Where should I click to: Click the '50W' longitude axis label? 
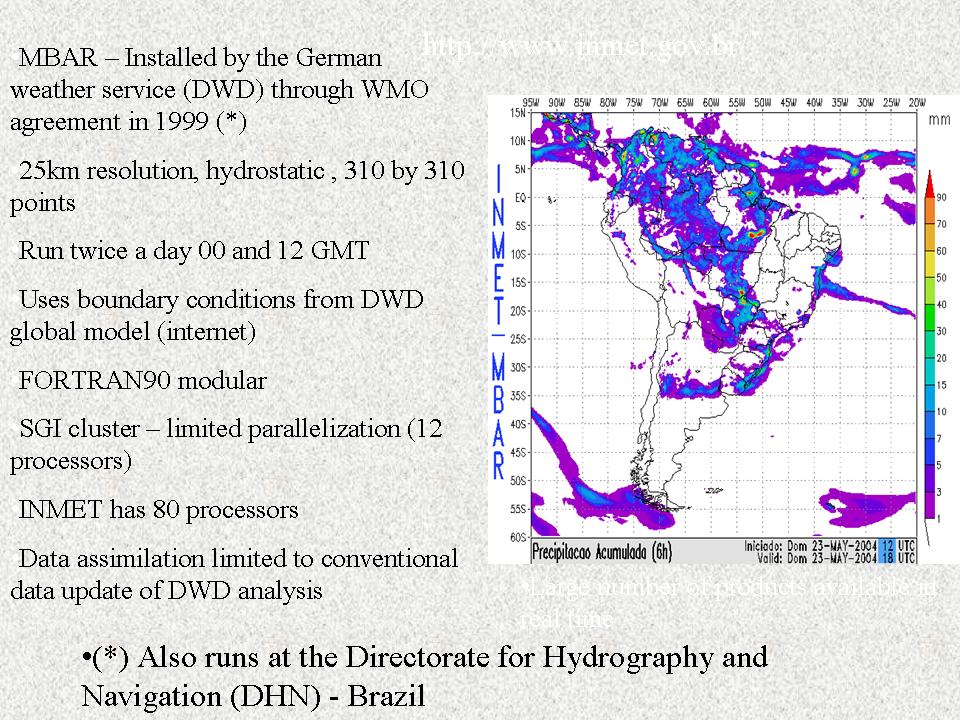pos(762,103)
